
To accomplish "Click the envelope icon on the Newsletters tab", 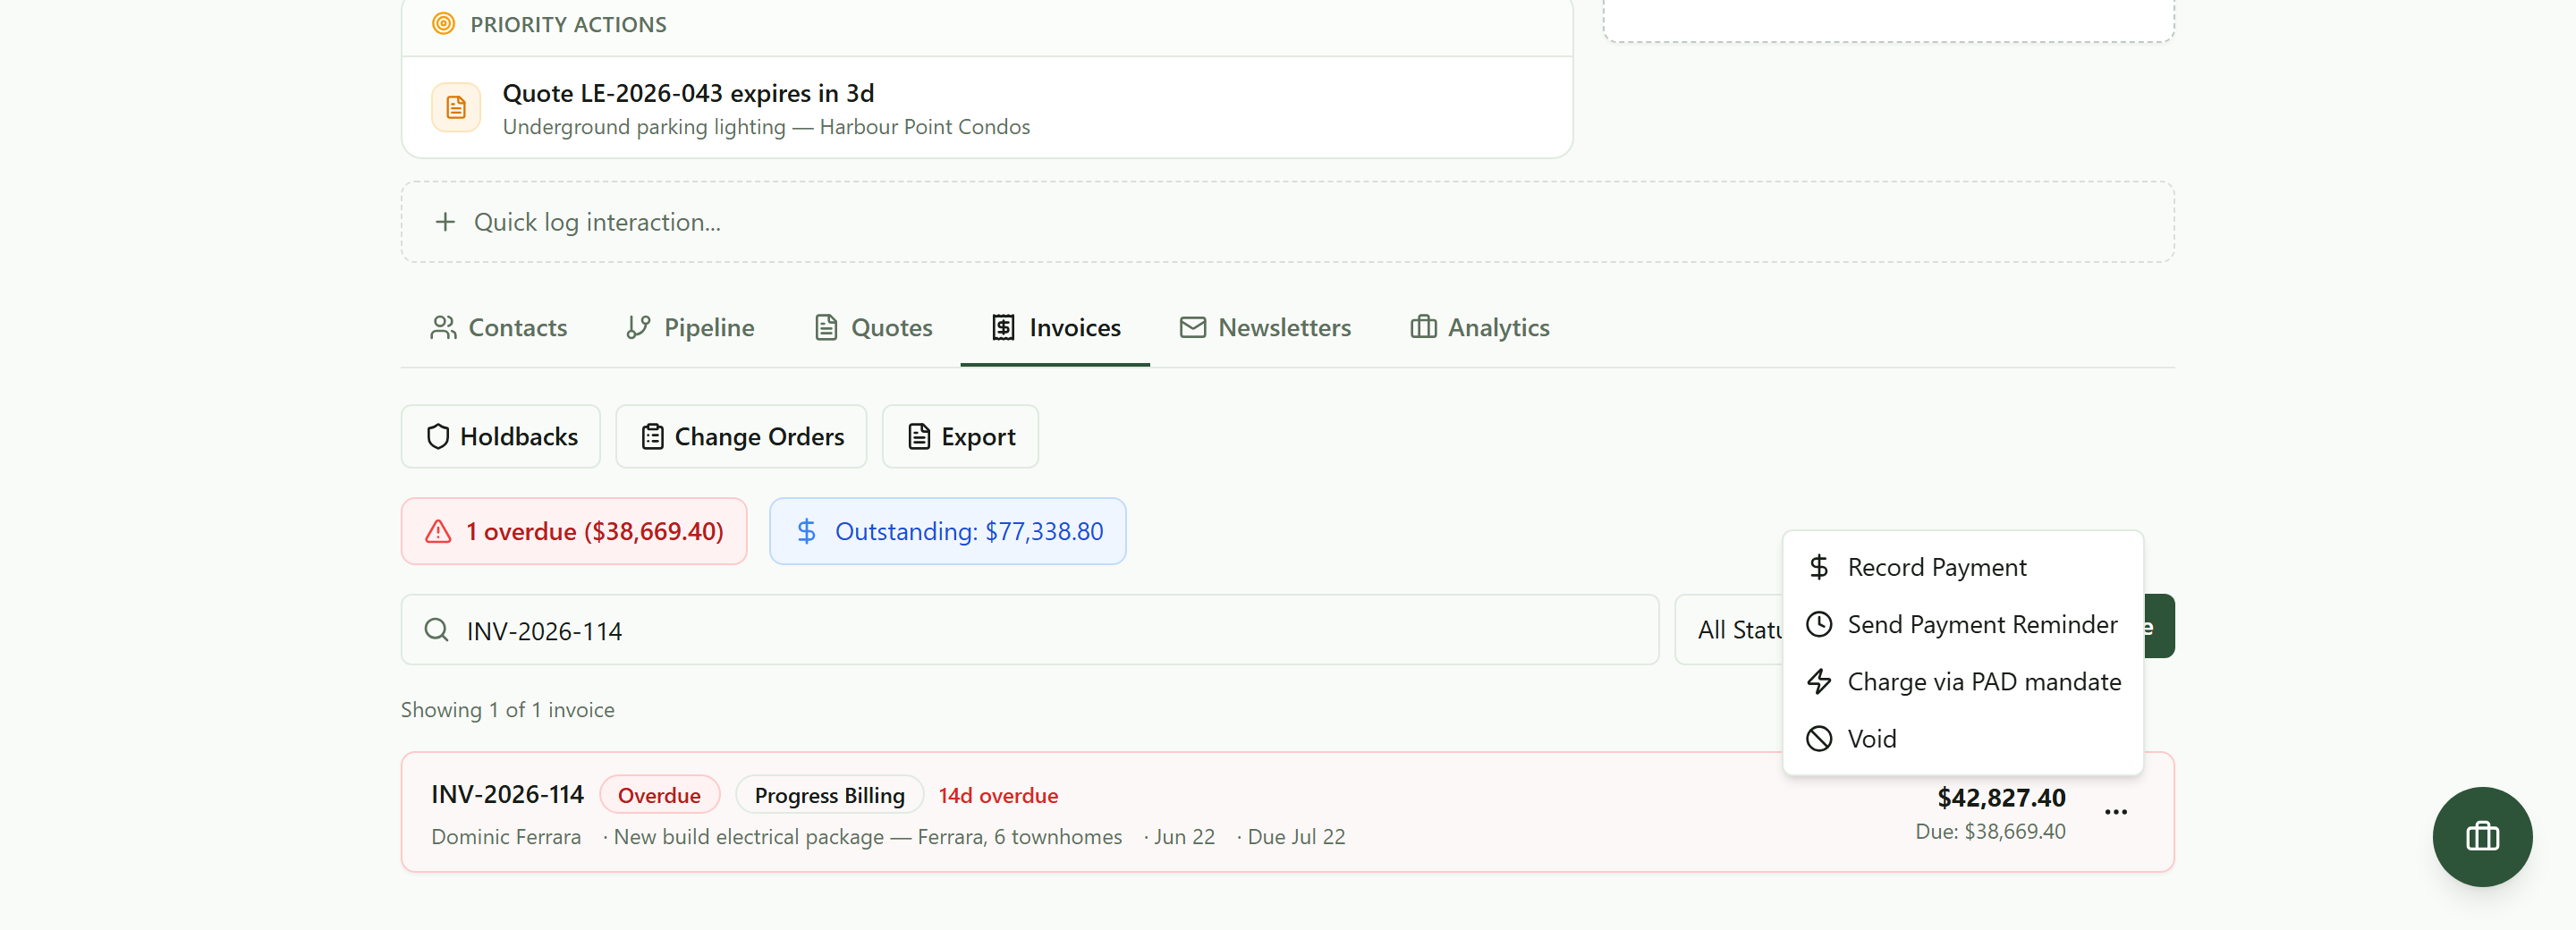I will point(1192,328).
